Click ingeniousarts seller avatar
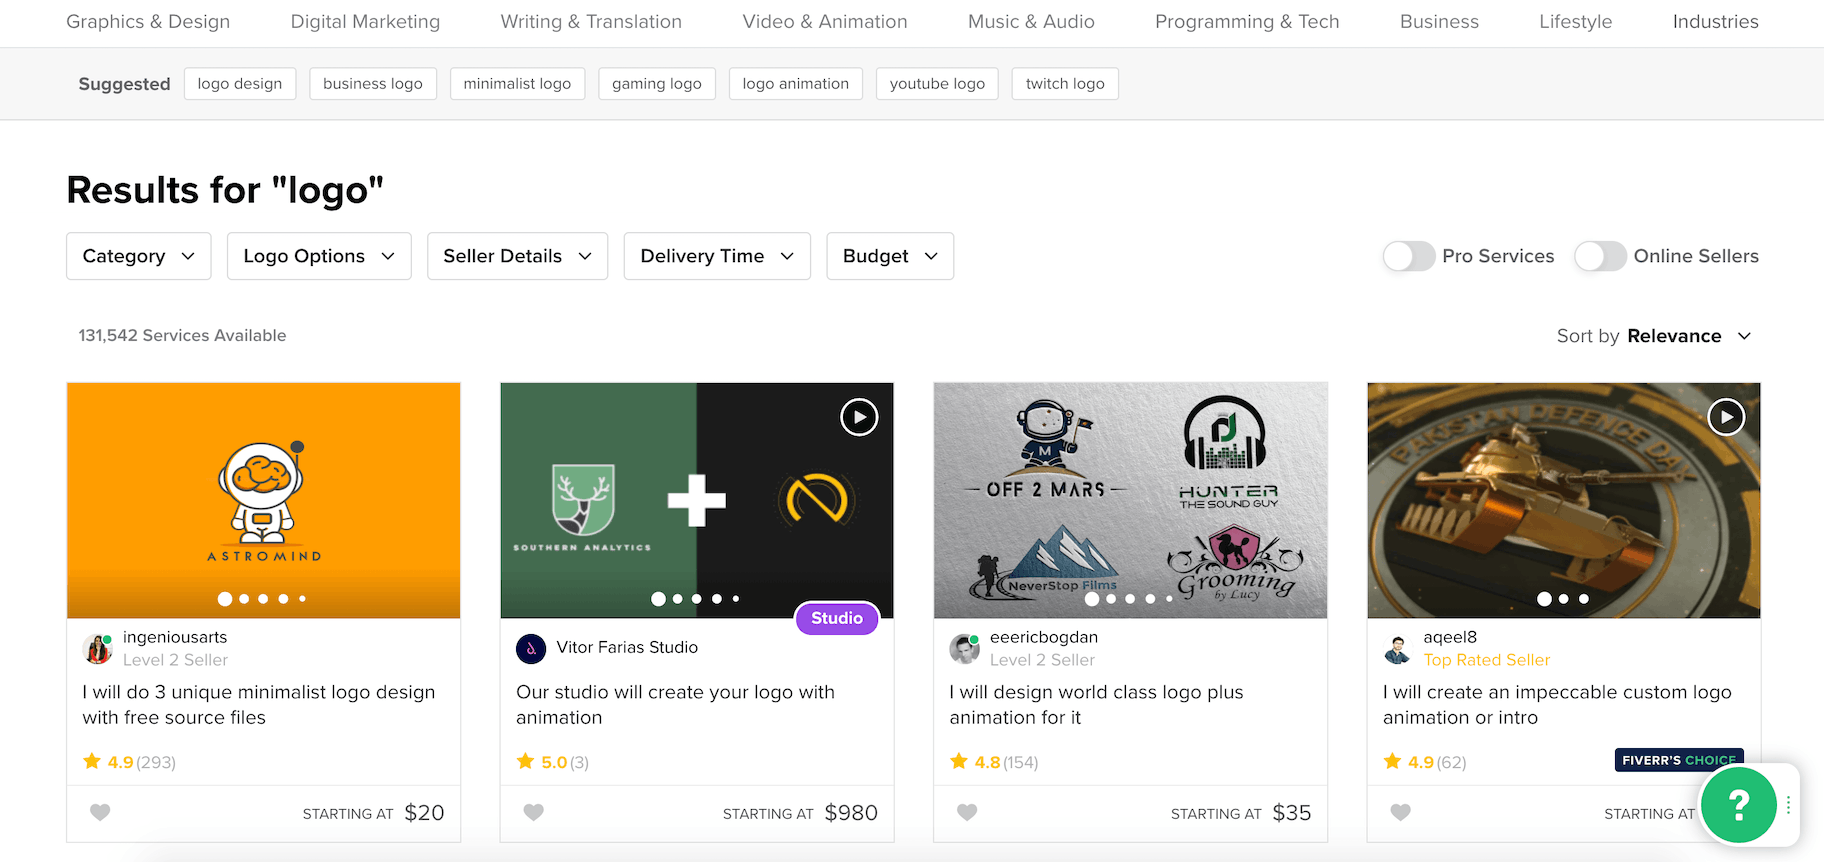 98,649
